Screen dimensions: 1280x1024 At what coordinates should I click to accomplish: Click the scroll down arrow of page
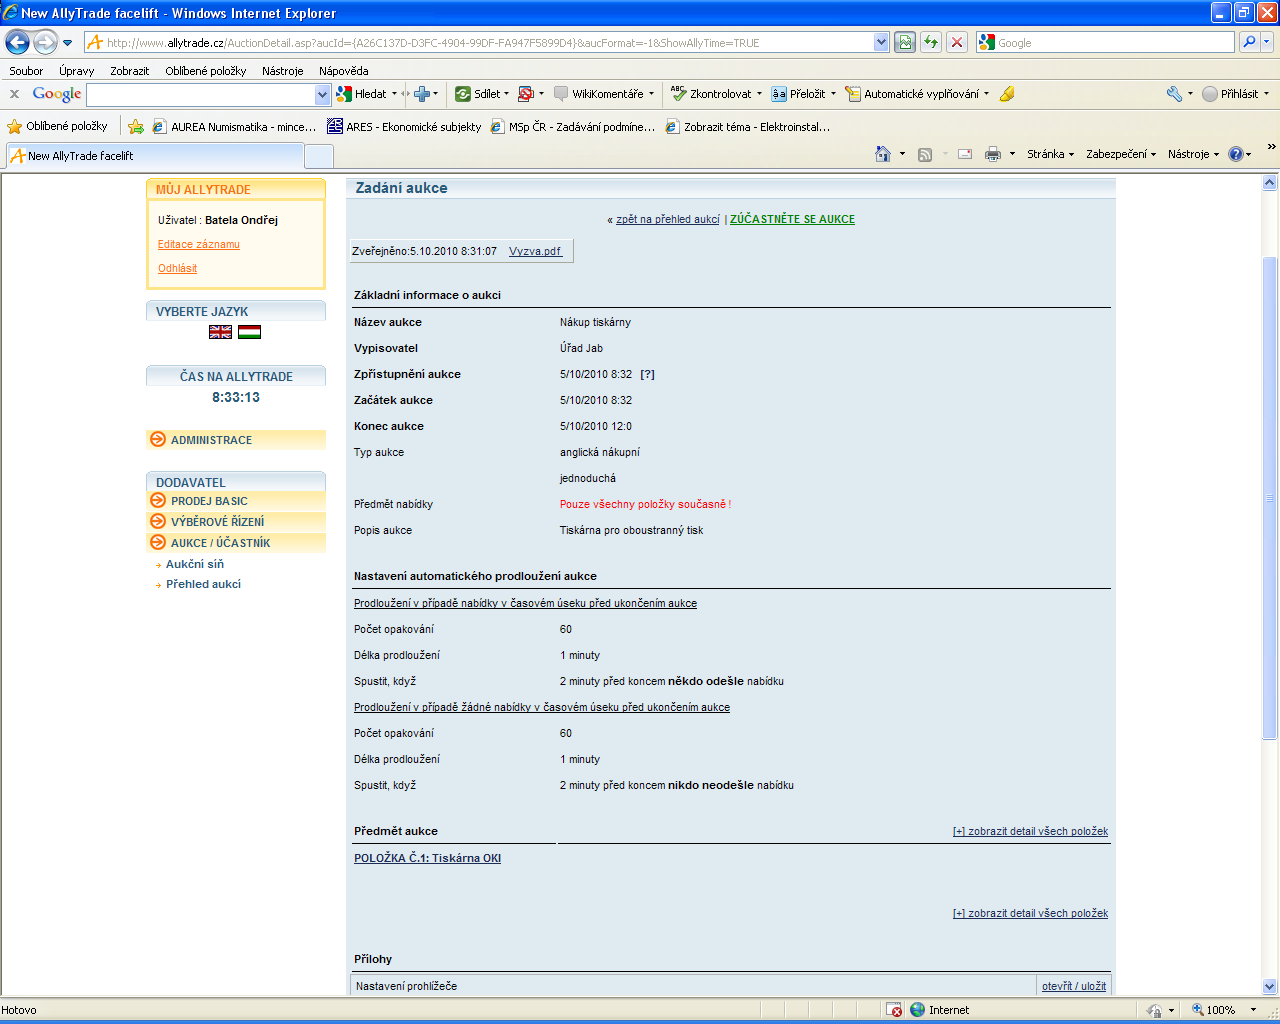1270,986
